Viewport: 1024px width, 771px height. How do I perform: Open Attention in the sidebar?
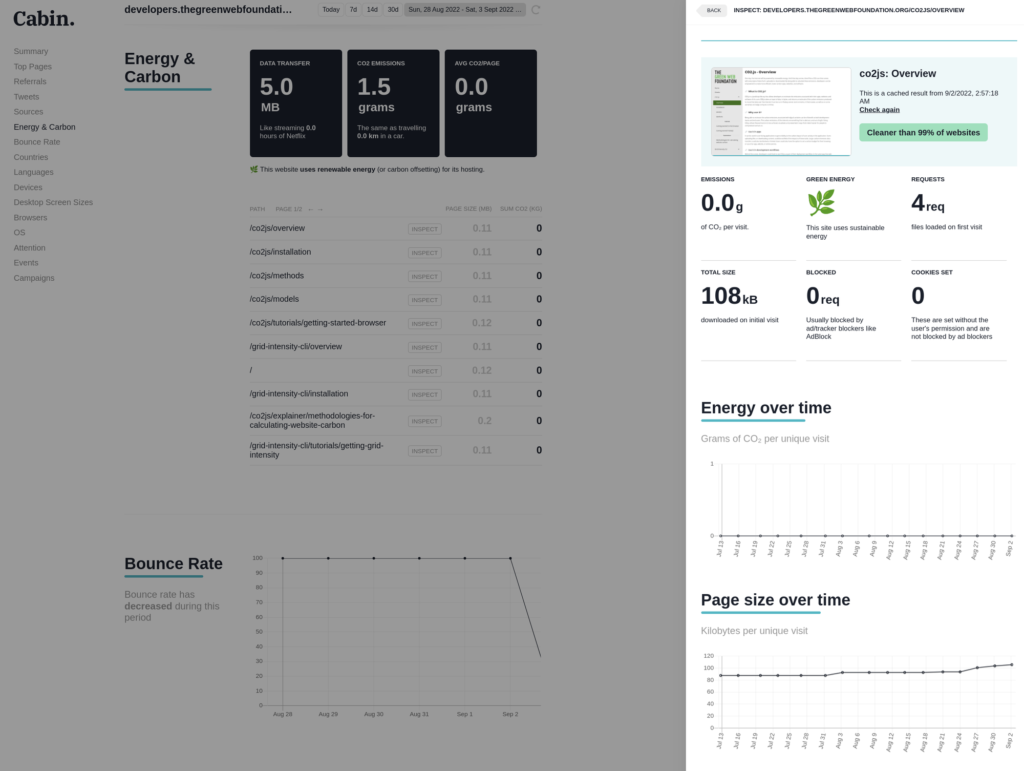pyautogui.click(x=29, y=248)
